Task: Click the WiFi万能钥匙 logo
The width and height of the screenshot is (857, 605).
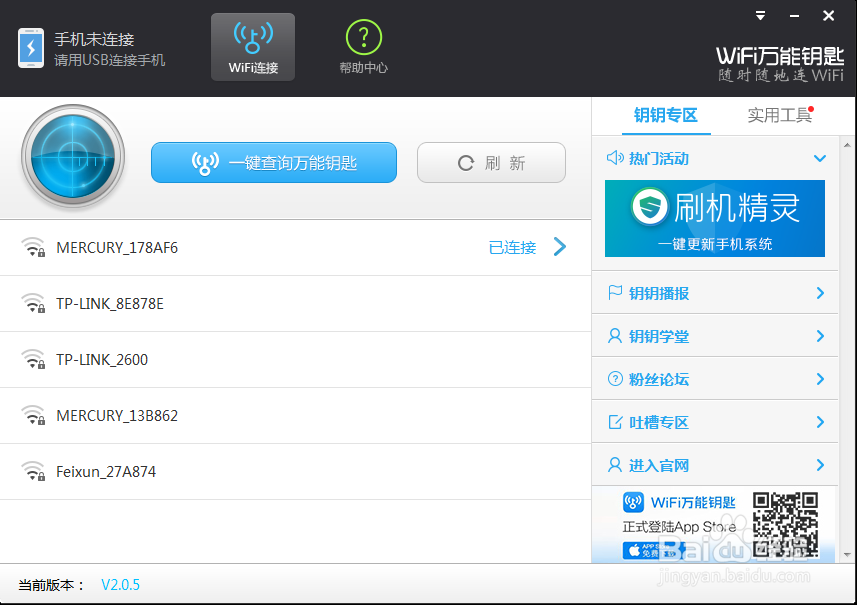Action: pyautogui.click(x=780, y=64)
